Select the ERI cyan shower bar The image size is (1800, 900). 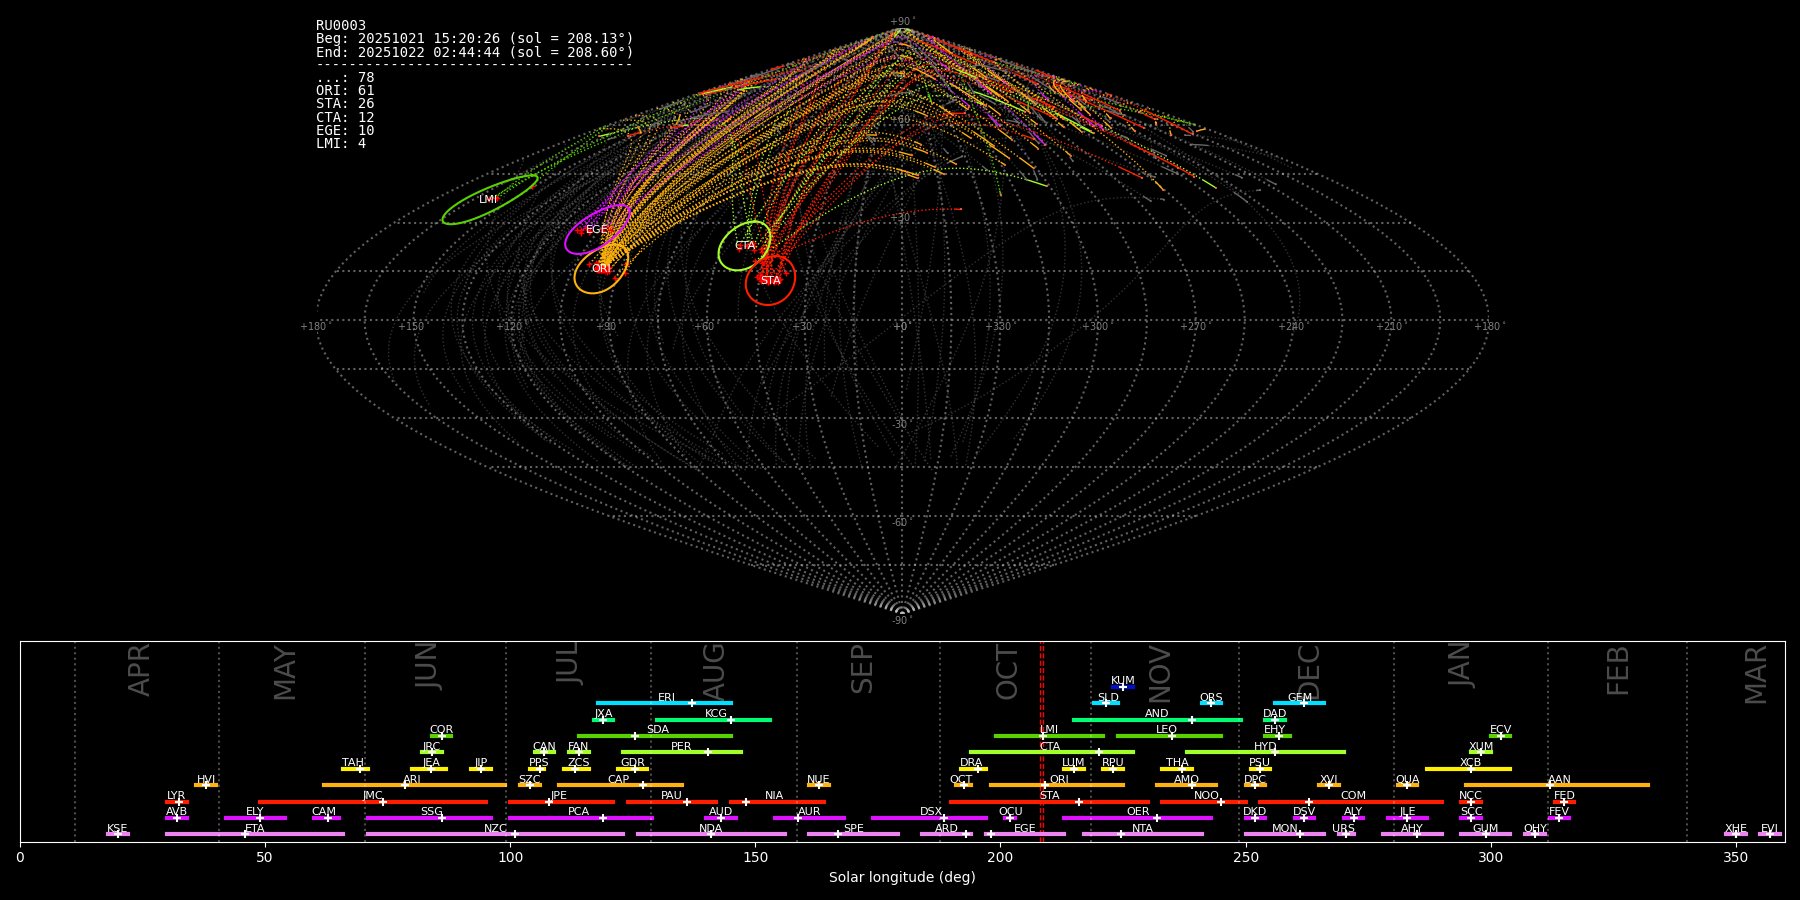pos(664,703)
